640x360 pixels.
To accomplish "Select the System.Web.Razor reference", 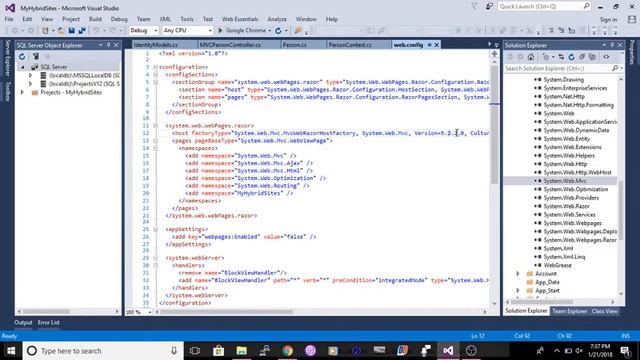I will (567, 206).
